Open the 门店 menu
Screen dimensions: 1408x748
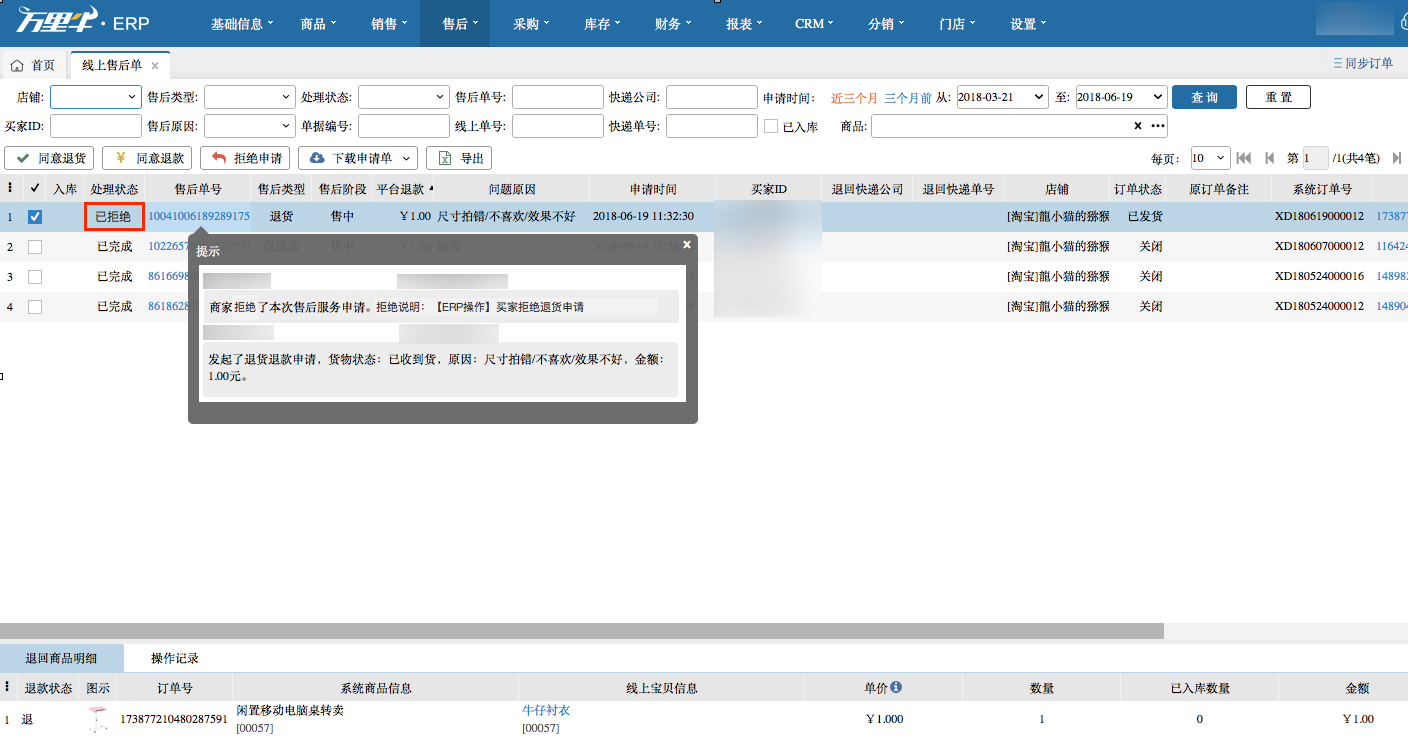coord(957,23)
